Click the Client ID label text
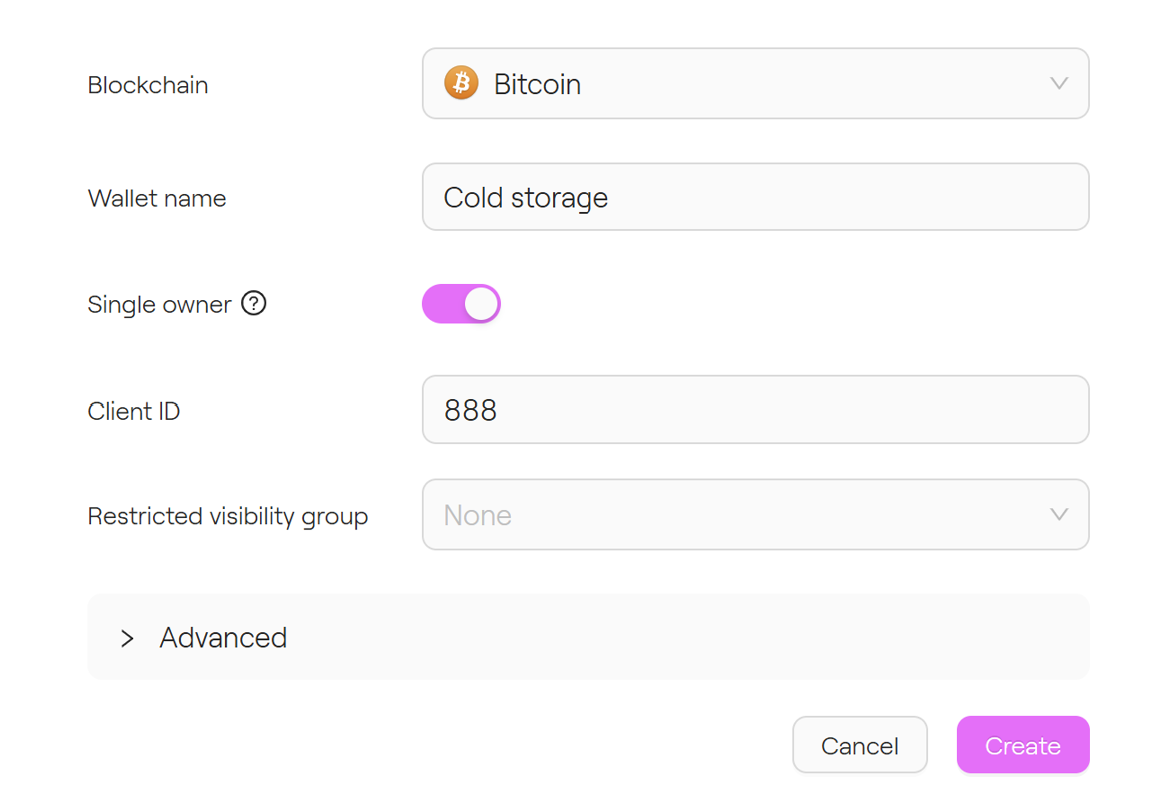This screenshot has height=807, width=1152. pos(134,411)
